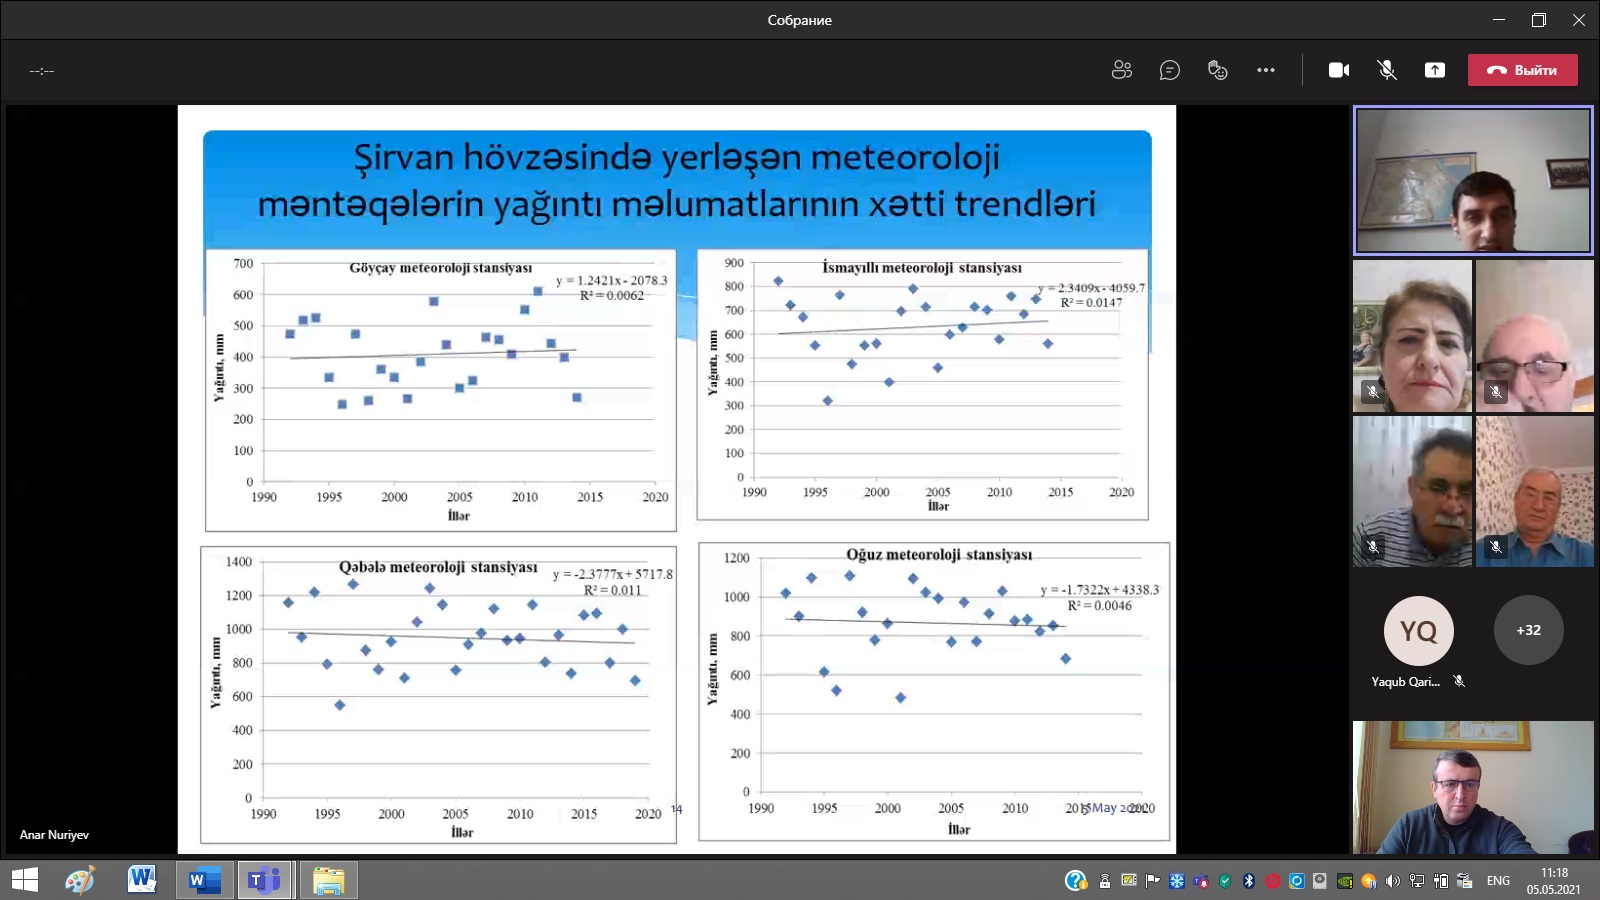The width and height of the screenshot is (1600, 900).
Task: Select the man with mustache video tile
Action: click(x=1412, y=491)
